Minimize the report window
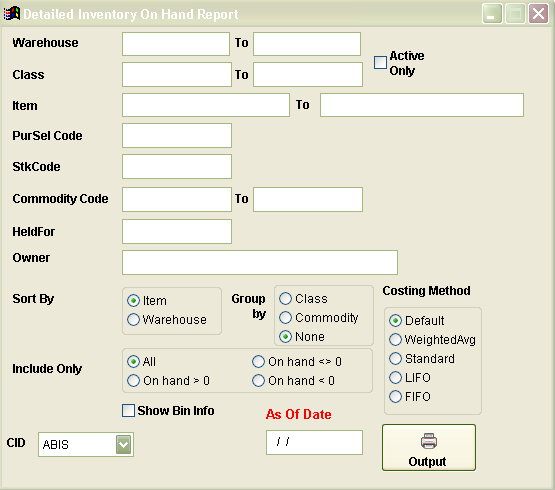The image size is (555, 490). (492, 14)
